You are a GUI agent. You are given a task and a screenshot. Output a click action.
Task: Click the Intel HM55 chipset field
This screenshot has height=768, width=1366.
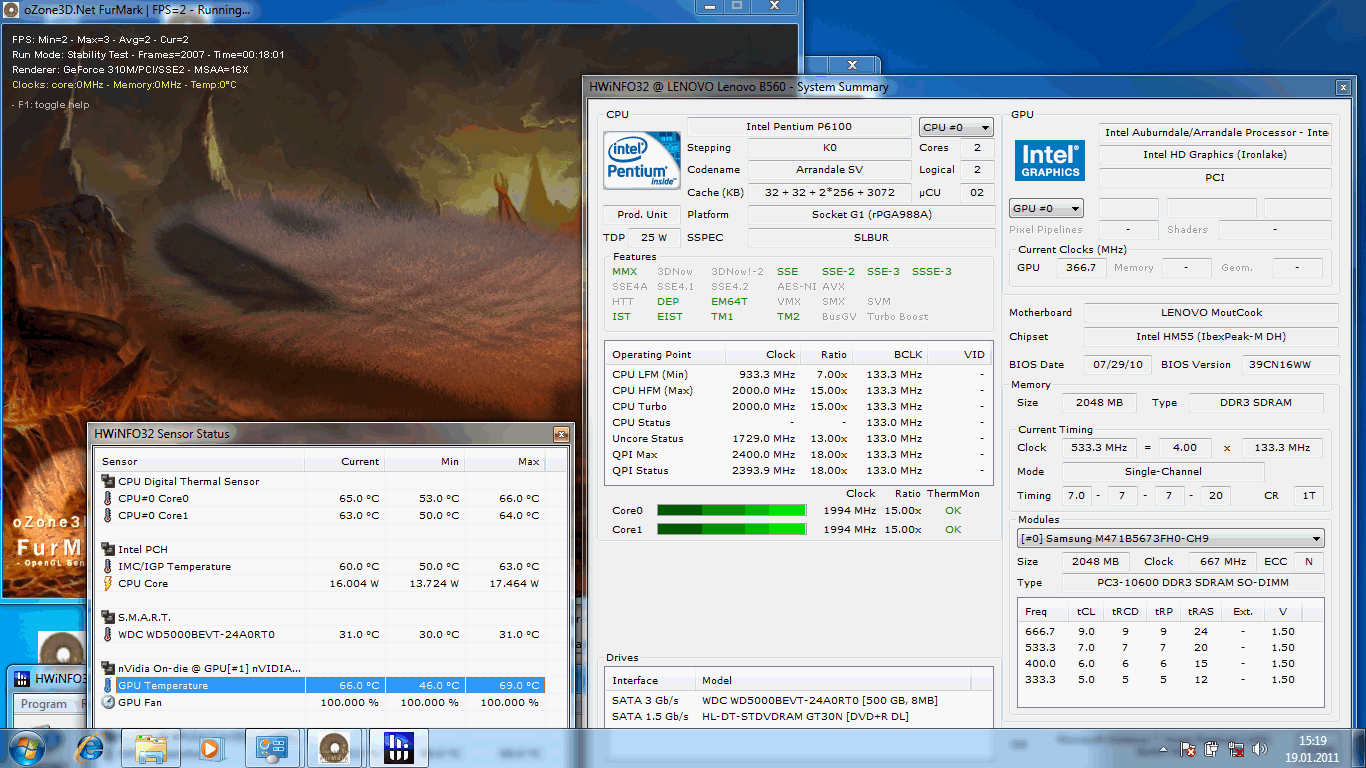[x=1211, y=336]
